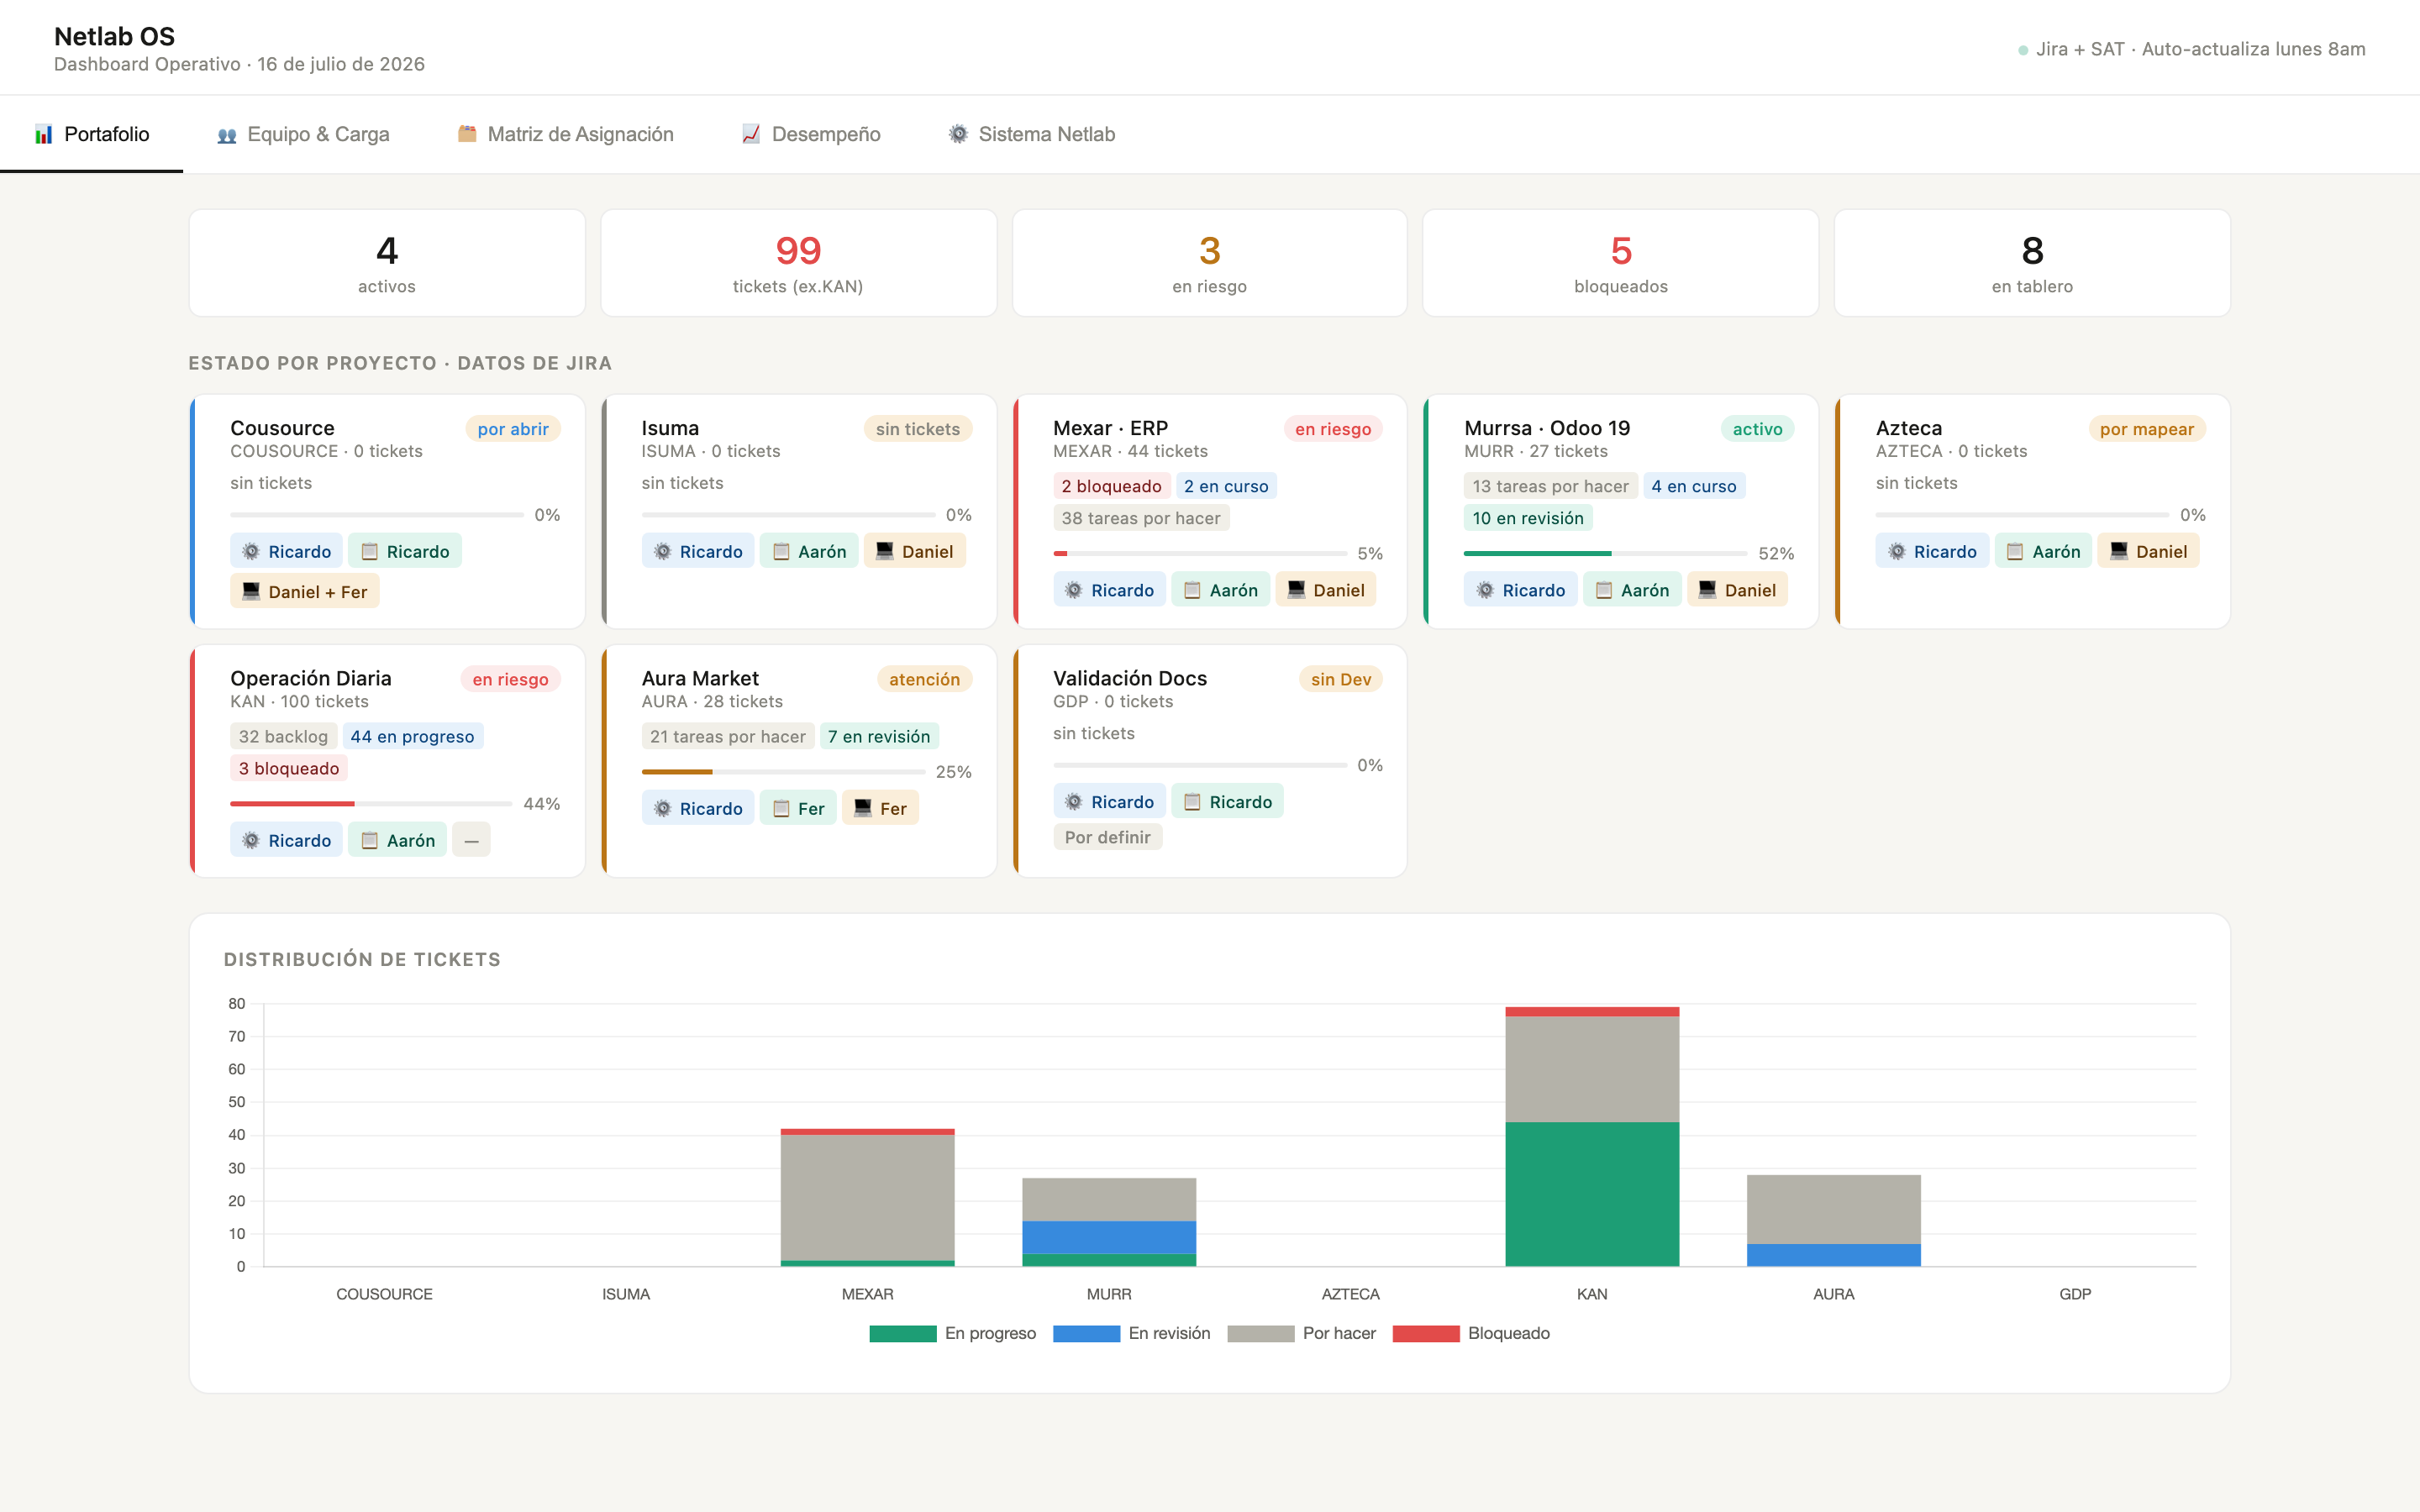The height and width of the screenshot is (1512, 2420).
Task: Click the 'Por definir' chip in Validación Docs
Action: (1107, 837)
